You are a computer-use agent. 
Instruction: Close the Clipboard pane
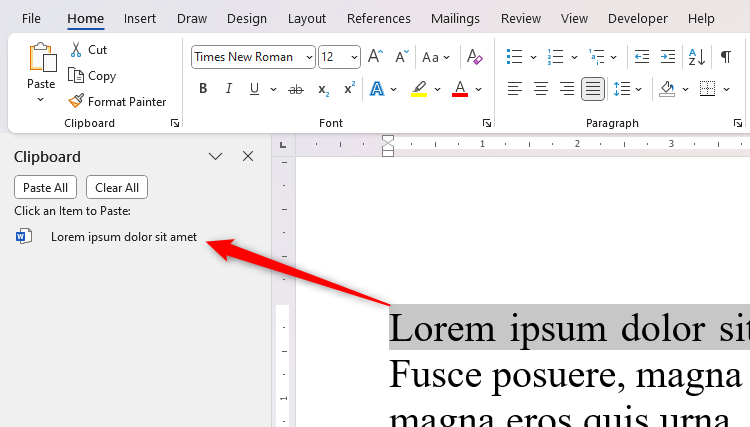pyautogui.click(x=248, y=156)
